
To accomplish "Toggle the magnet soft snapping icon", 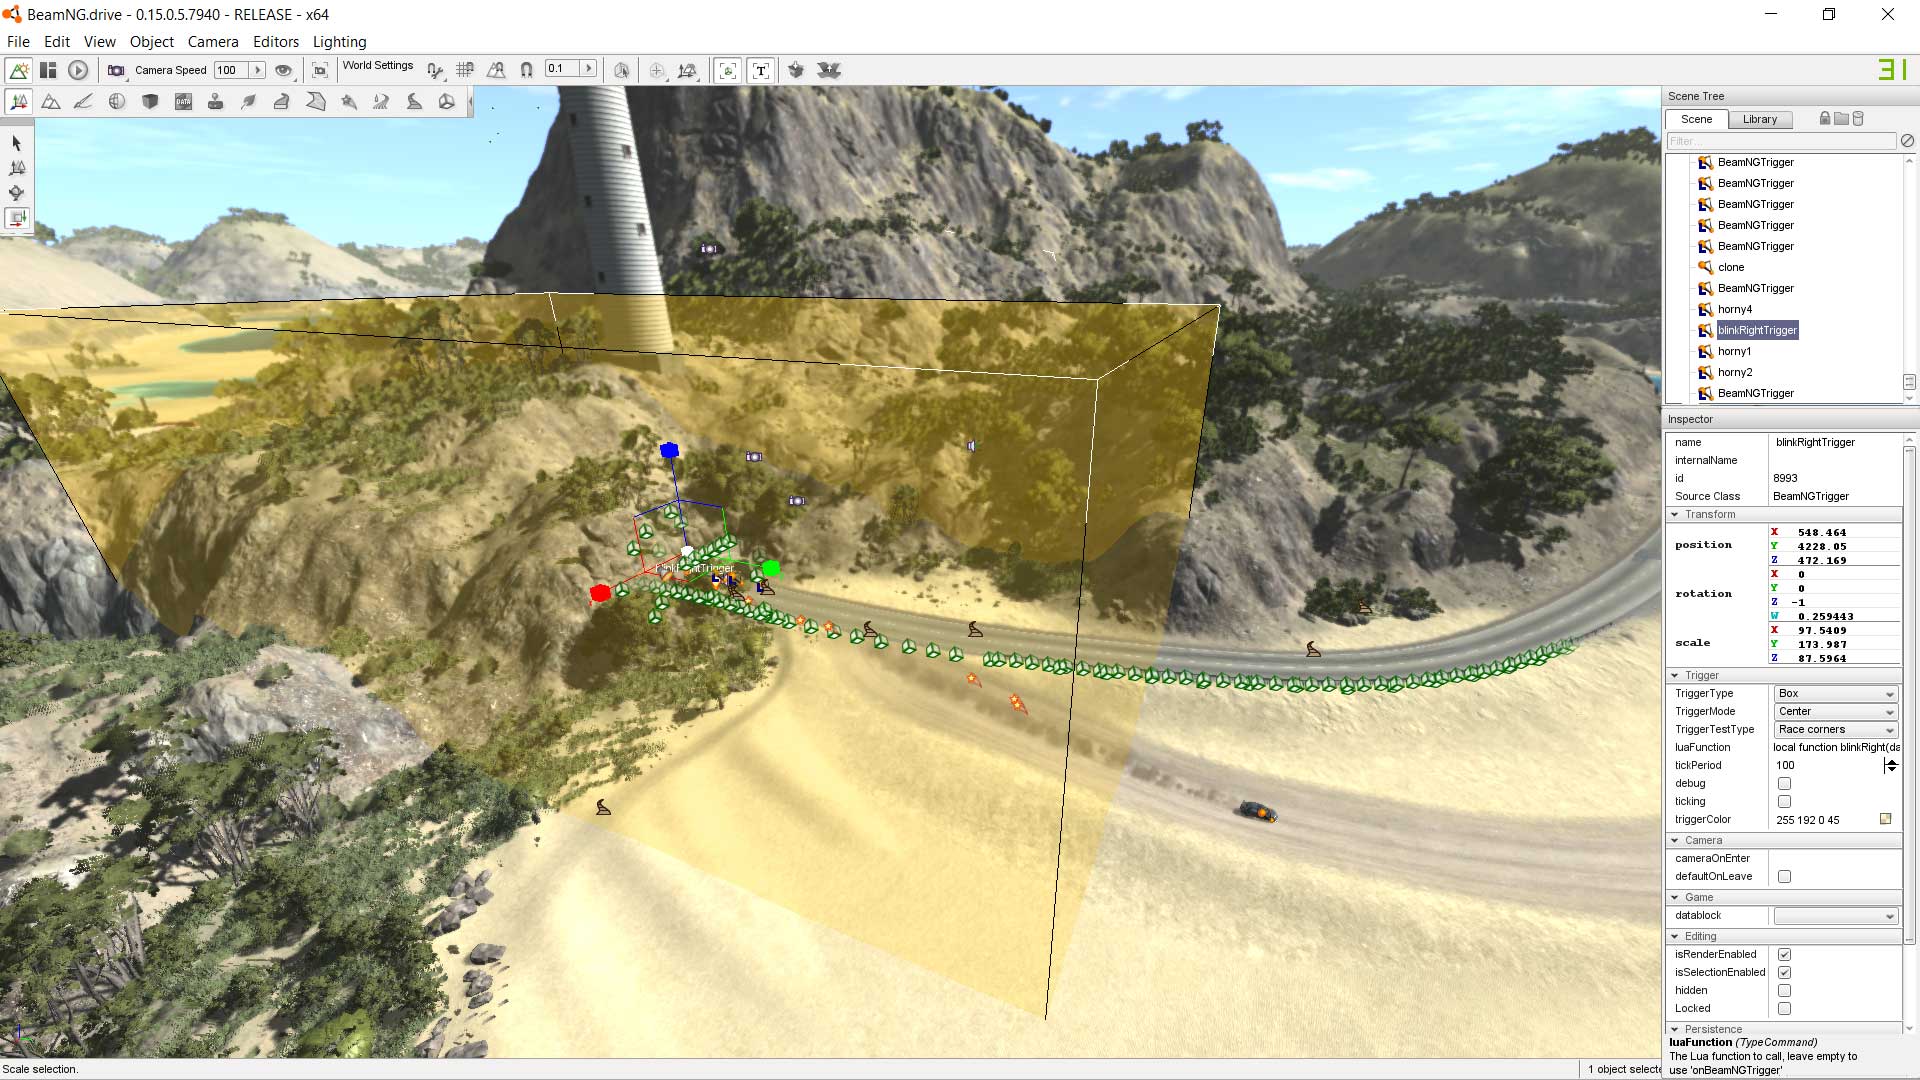I will [526, 70].
